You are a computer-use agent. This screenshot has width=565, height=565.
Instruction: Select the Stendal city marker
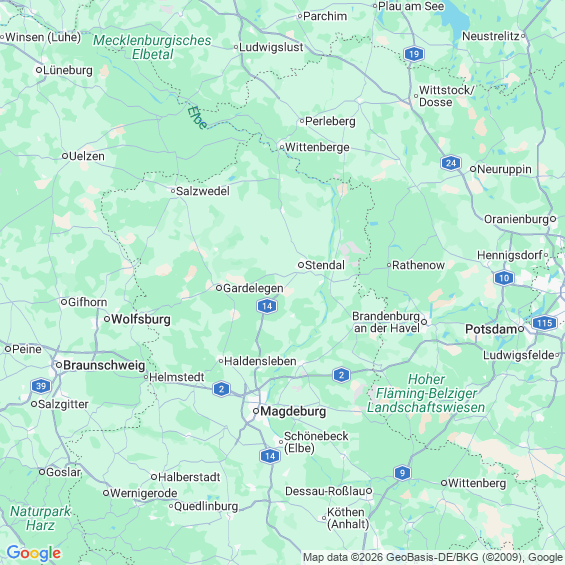click(x=301, y=265)
